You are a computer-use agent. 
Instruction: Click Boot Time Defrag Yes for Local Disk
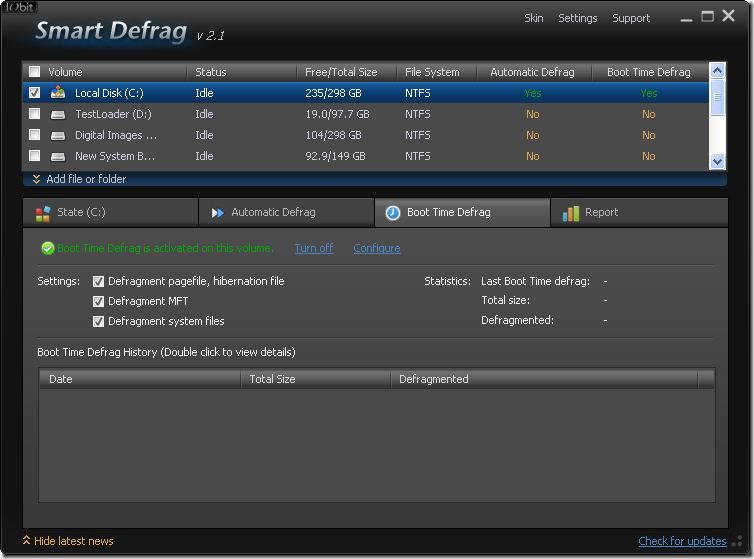649,93
